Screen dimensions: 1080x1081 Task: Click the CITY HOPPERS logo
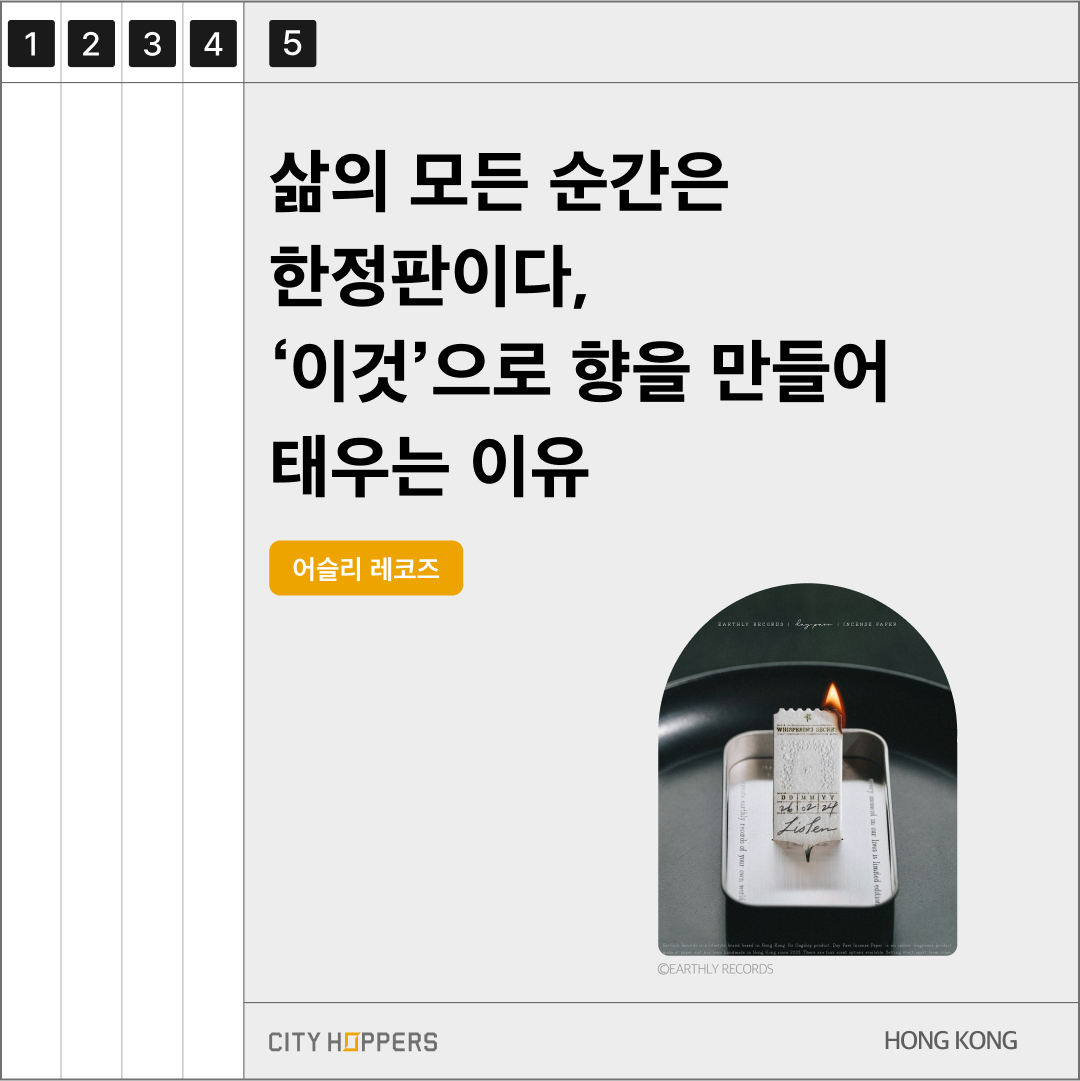click(353, 1042)
